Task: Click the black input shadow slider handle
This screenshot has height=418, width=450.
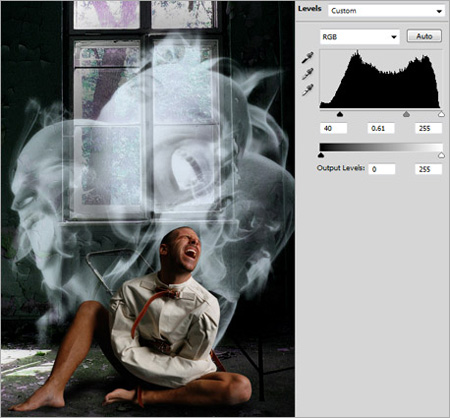Action: tap(340, 114)
